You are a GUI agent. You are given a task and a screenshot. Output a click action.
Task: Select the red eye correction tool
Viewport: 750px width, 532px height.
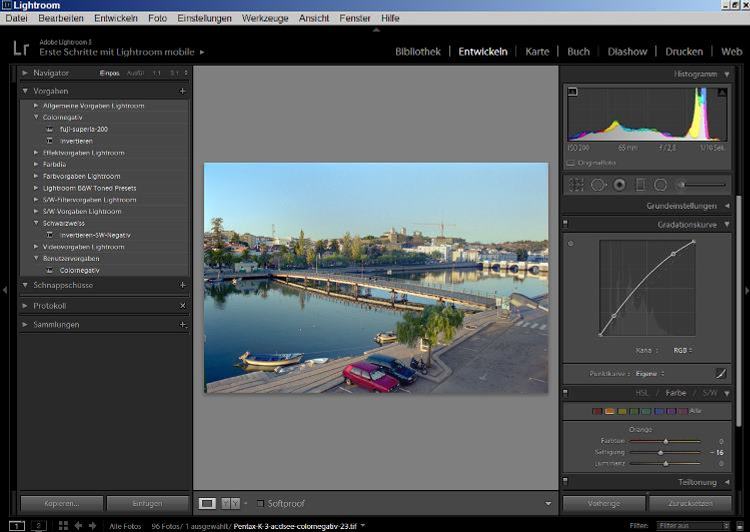pos(619,184)
